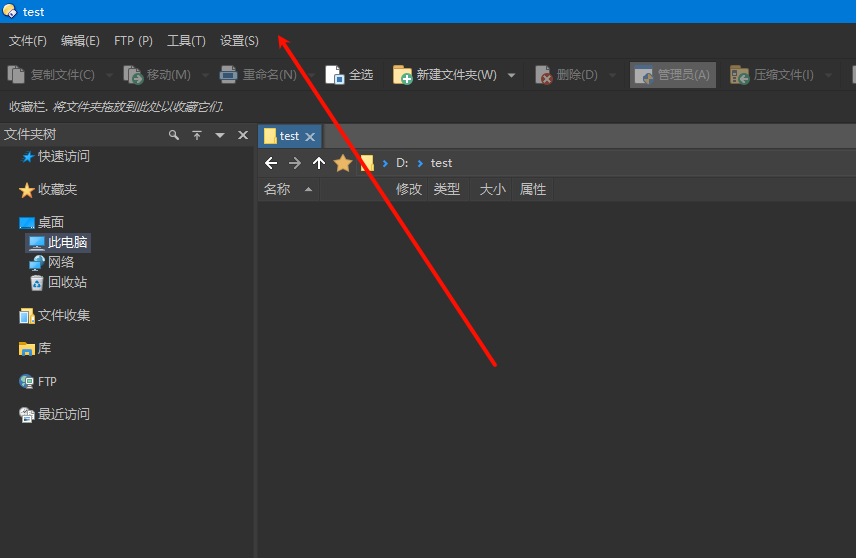Sort by the 类型 column header

447,189
